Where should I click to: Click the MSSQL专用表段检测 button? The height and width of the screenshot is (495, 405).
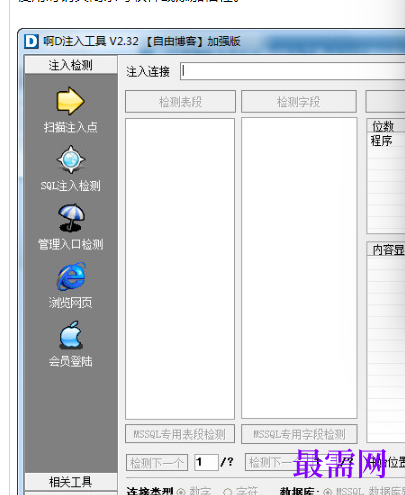tap(180, 434)
